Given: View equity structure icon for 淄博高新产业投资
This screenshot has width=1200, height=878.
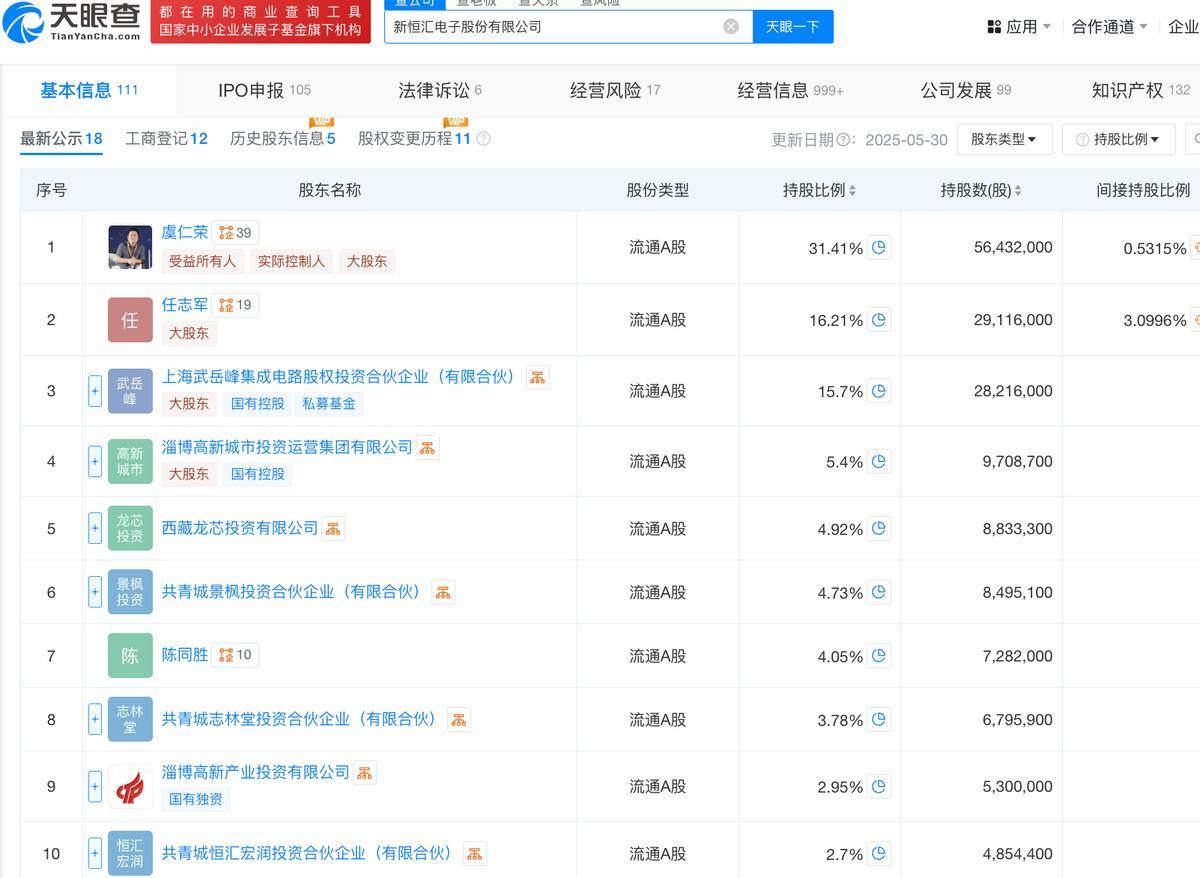Looking at the screenshot, I should 364,773.
